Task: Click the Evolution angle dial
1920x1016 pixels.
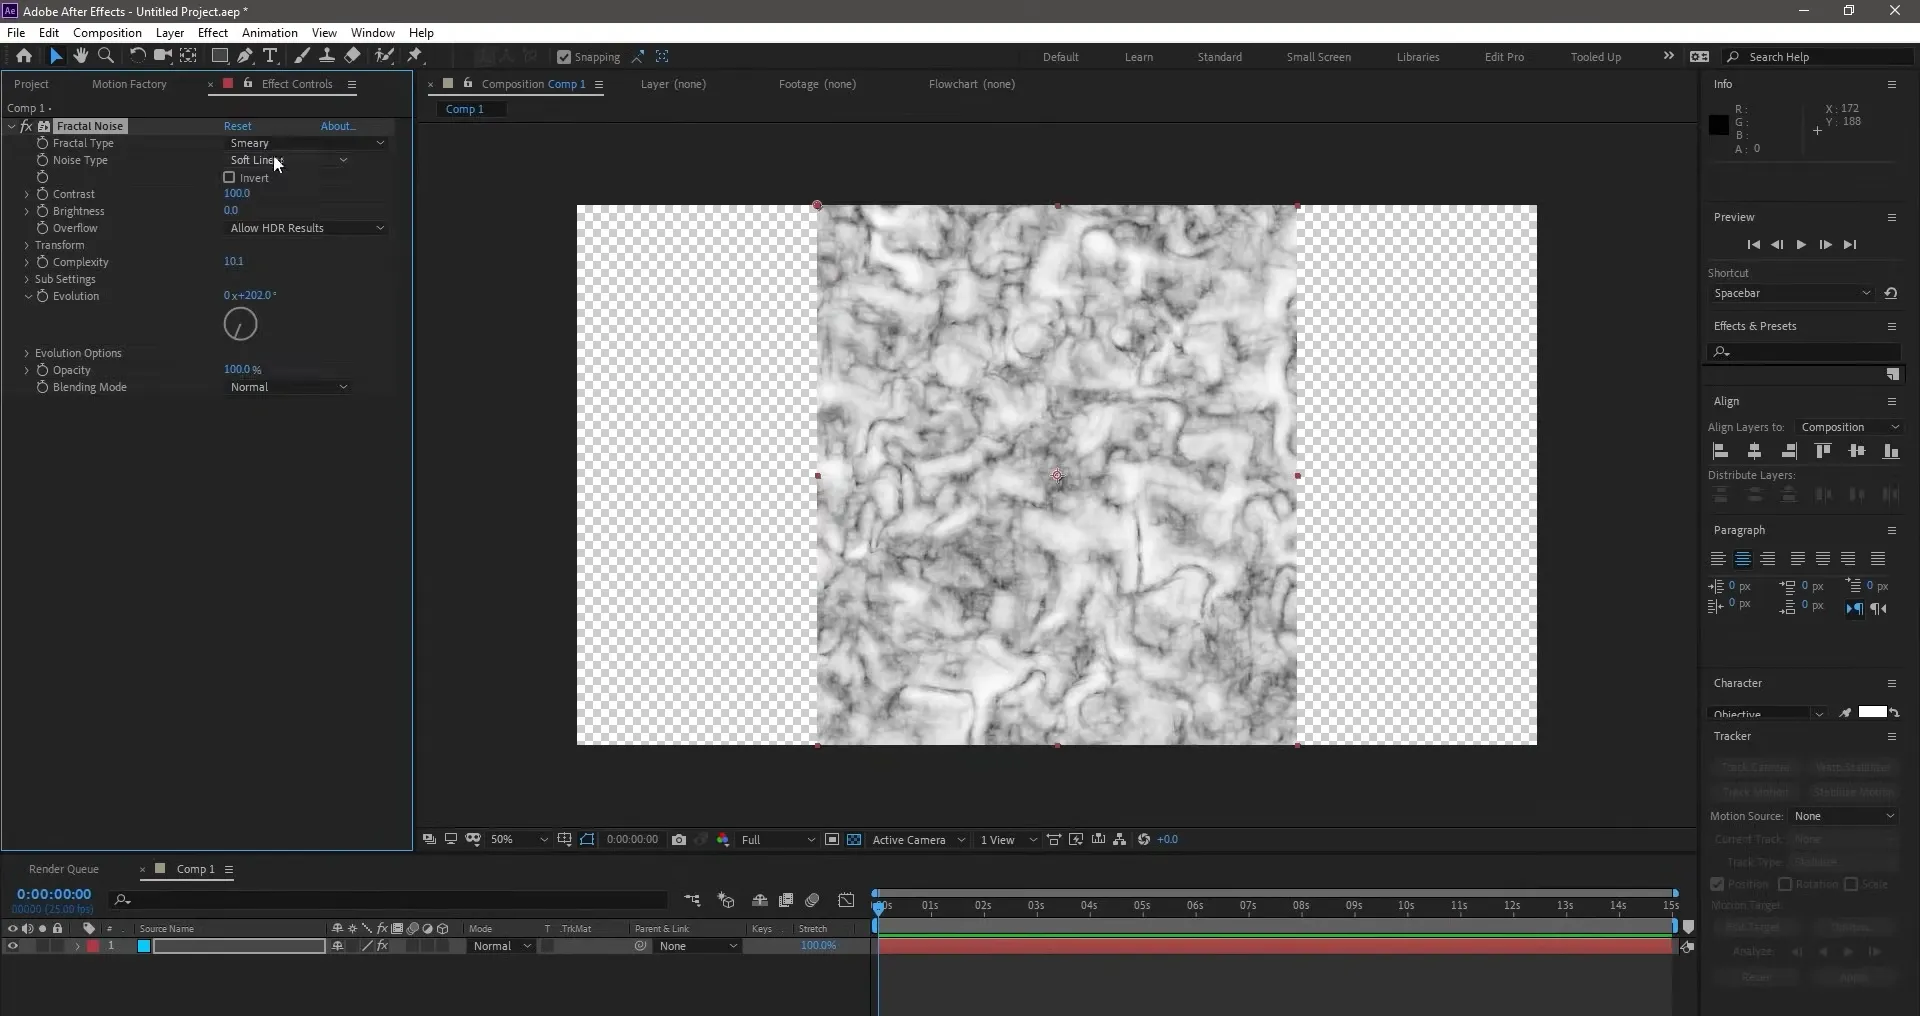Action: click(240, 324)
